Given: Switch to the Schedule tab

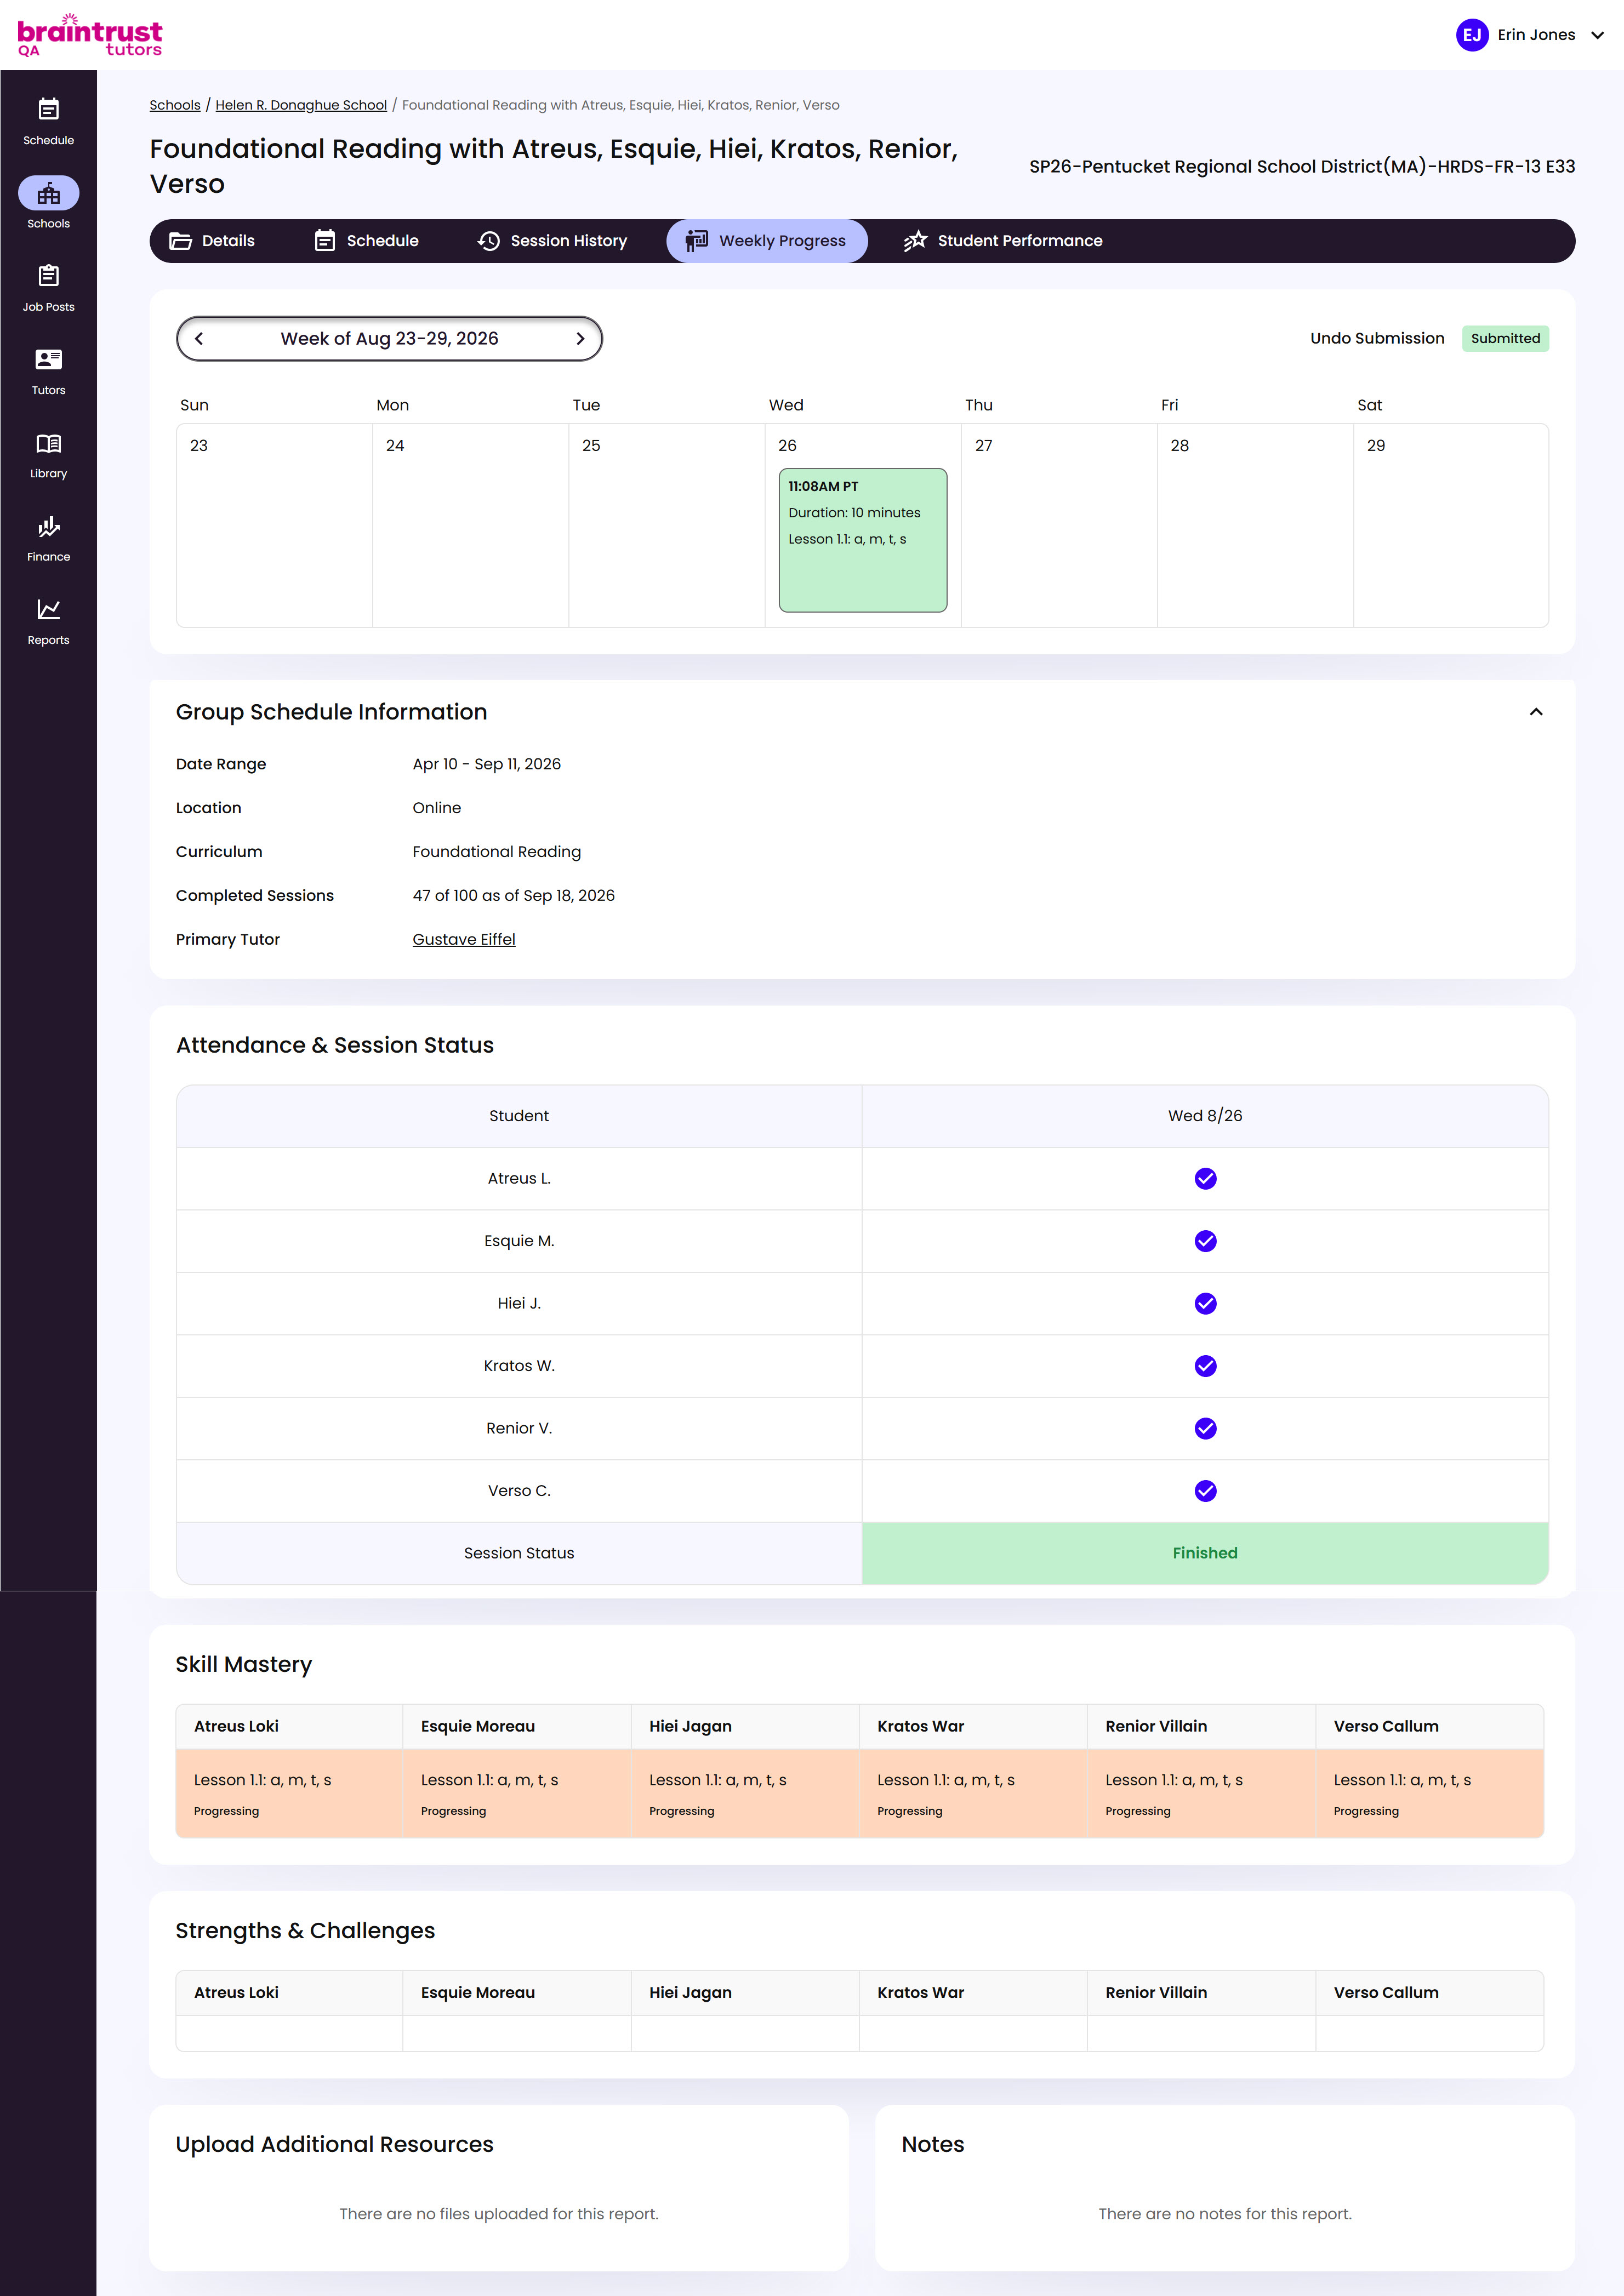Looking at the screenshot, I should click(x=366, y=241).
